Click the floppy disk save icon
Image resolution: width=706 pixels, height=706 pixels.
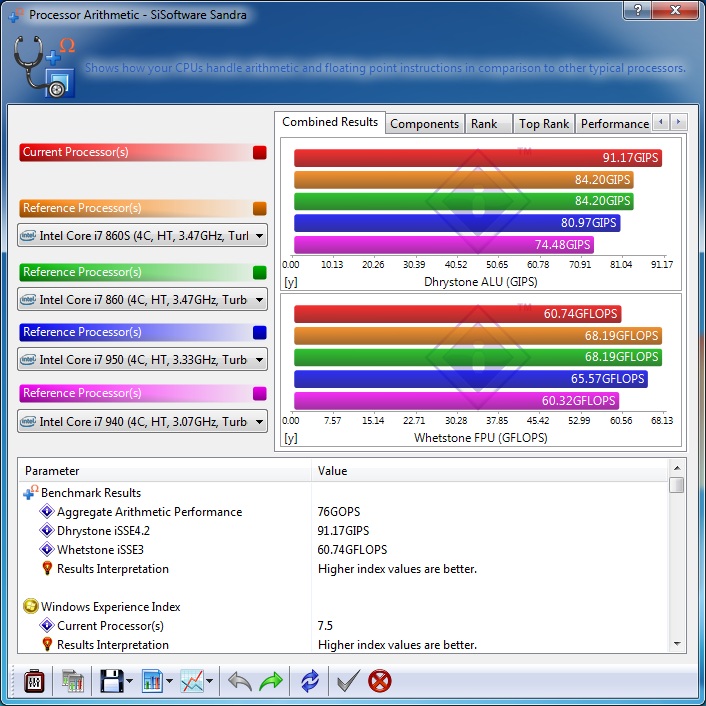(111, 681)
